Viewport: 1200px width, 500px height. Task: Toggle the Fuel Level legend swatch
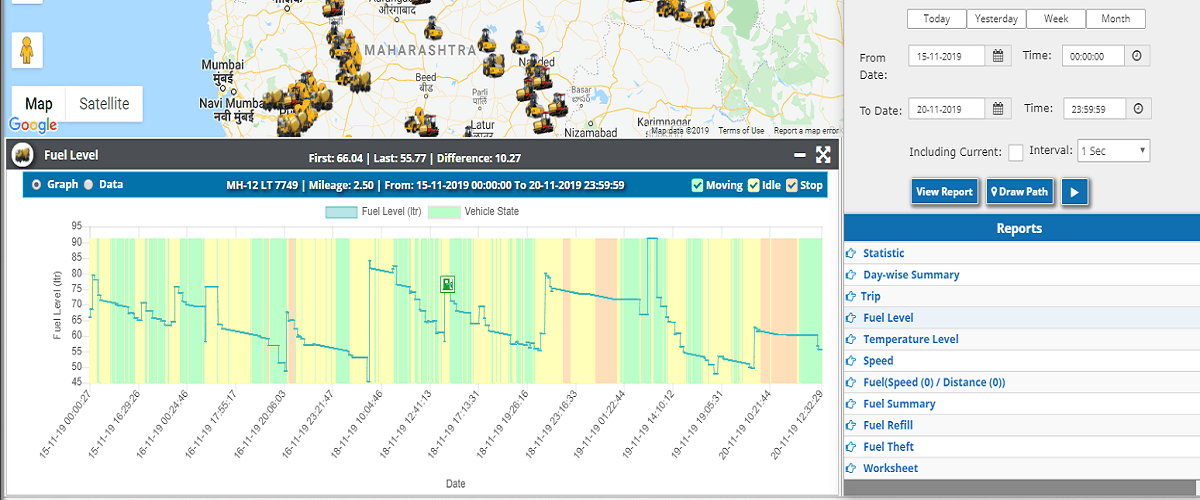(340, 212)
